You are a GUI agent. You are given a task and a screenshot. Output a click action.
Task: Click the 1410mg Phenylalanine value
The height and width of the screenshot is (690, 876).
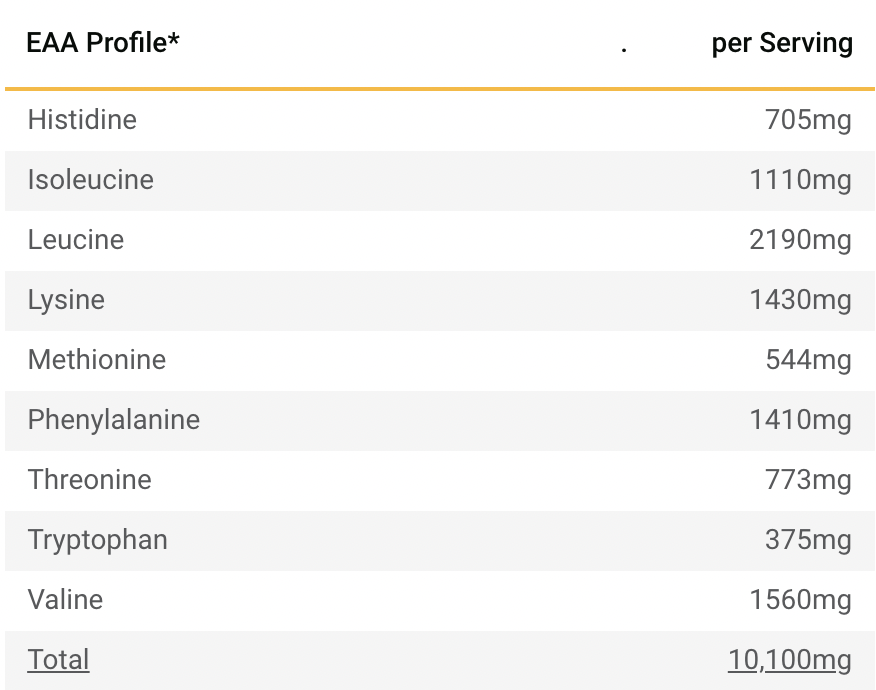800,420
